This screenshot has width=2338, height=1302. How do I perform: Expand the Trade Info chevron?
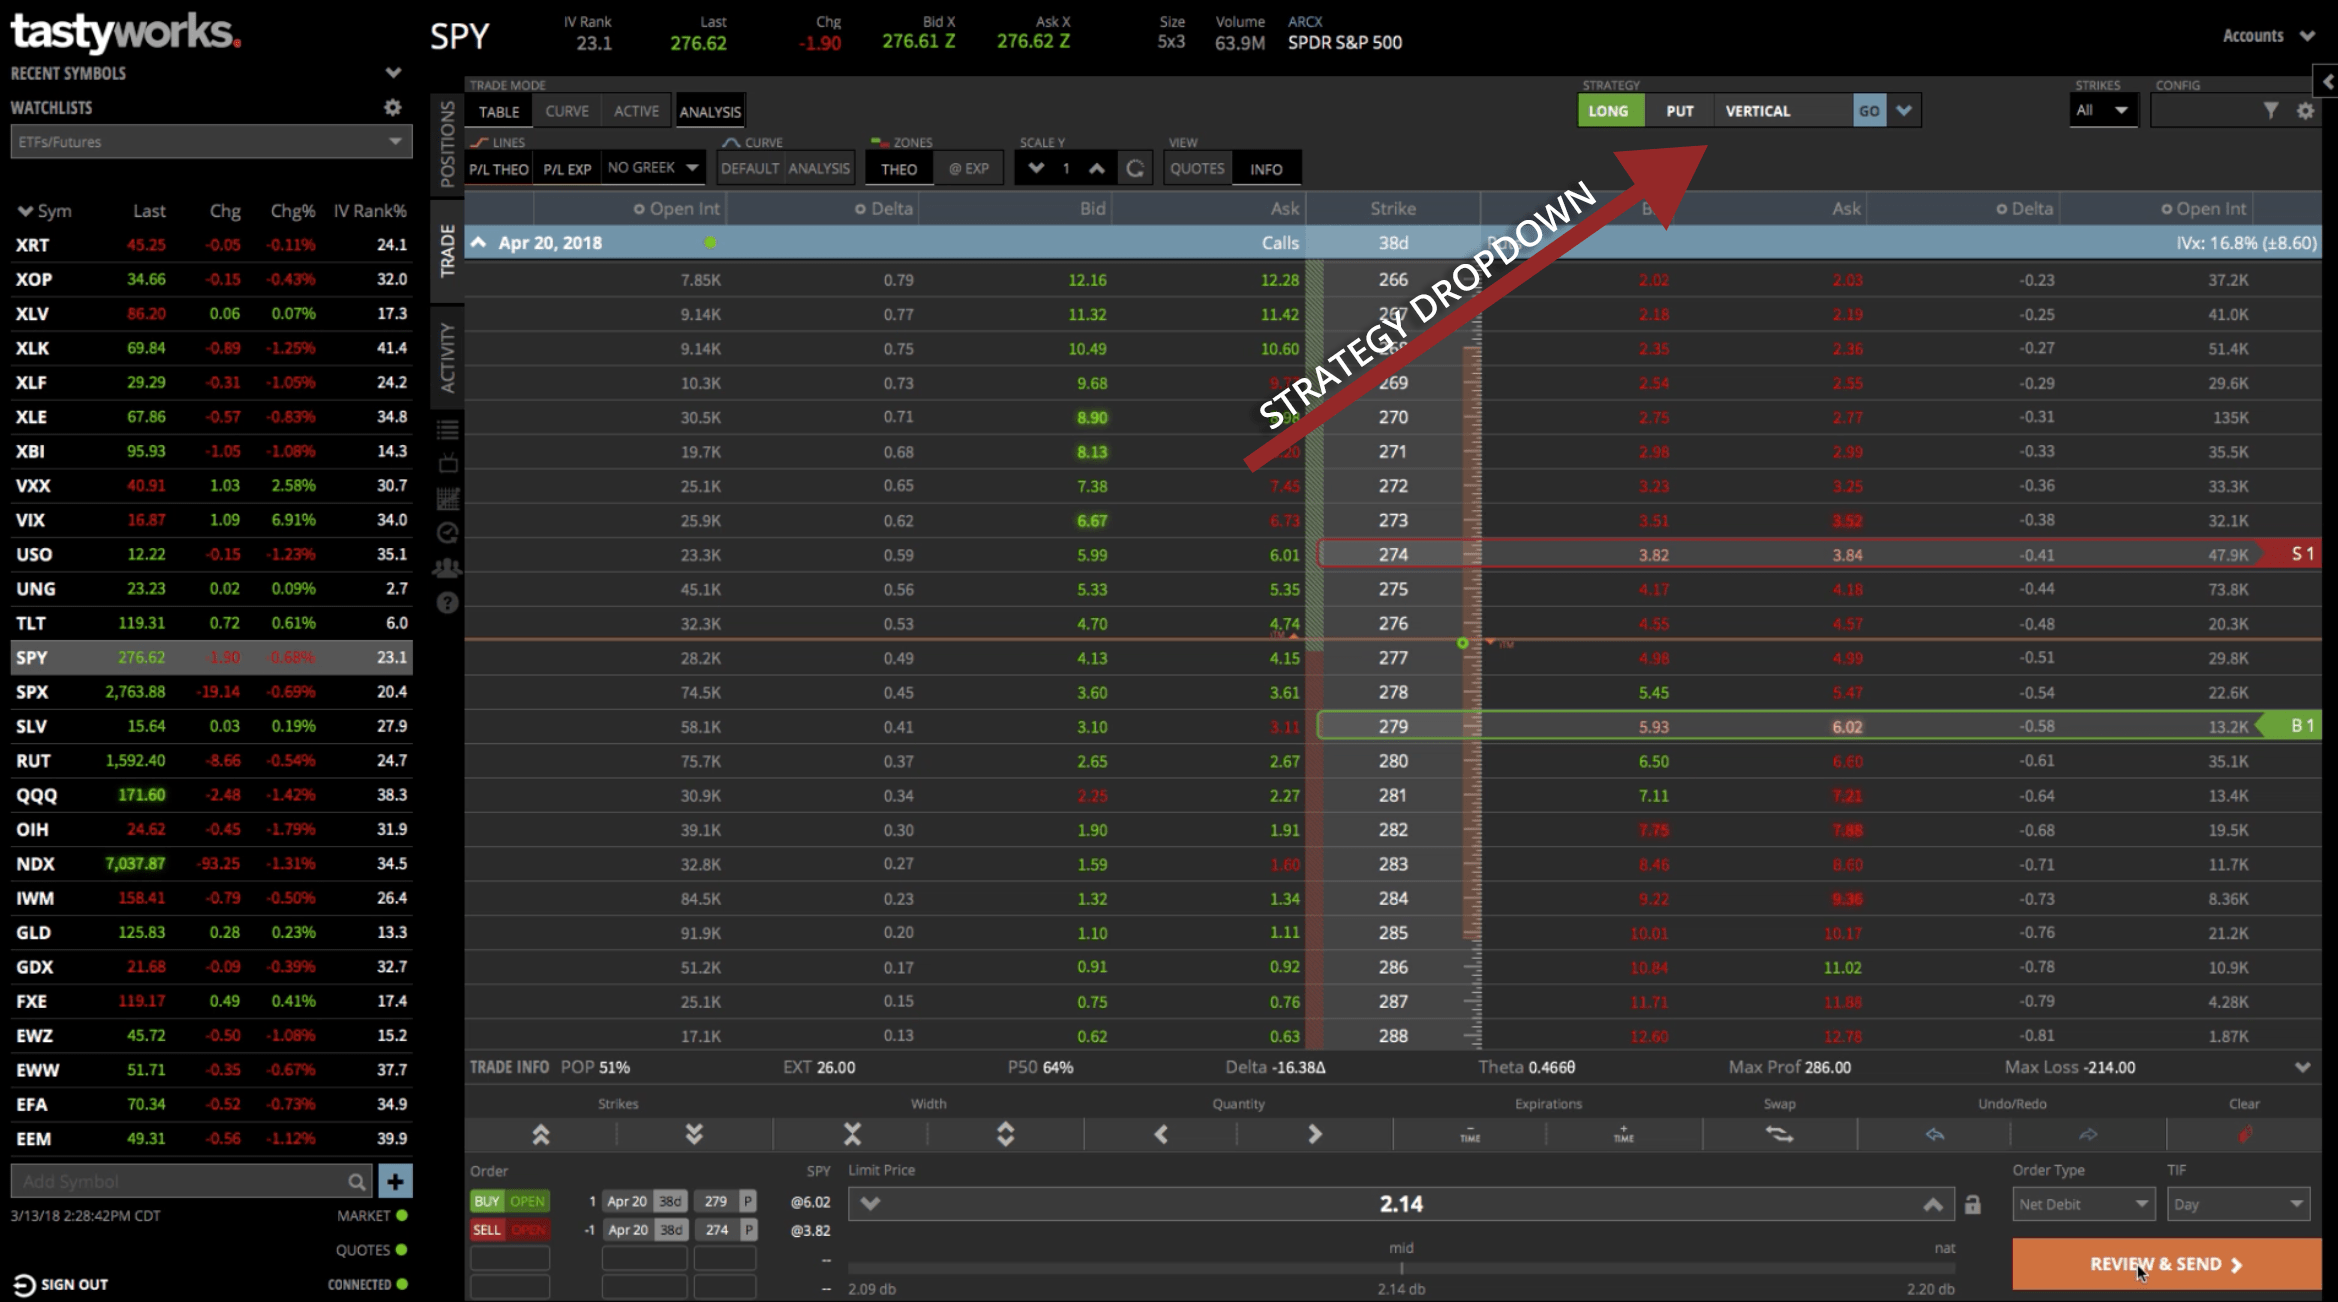click(x=2302, y=1068)
